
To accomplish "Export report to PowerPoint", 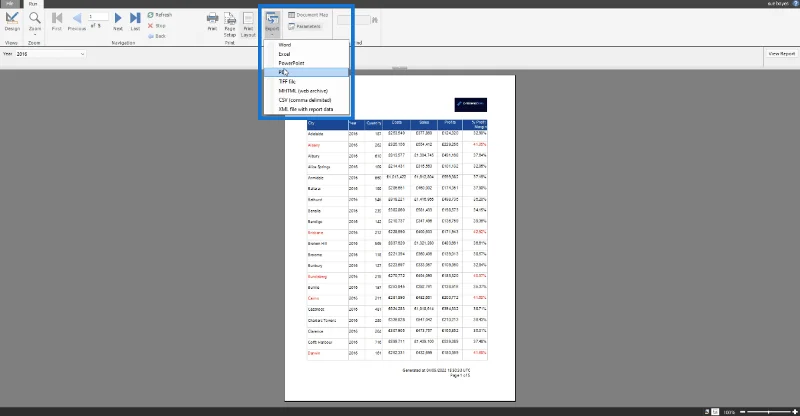I will click(306, 63).
